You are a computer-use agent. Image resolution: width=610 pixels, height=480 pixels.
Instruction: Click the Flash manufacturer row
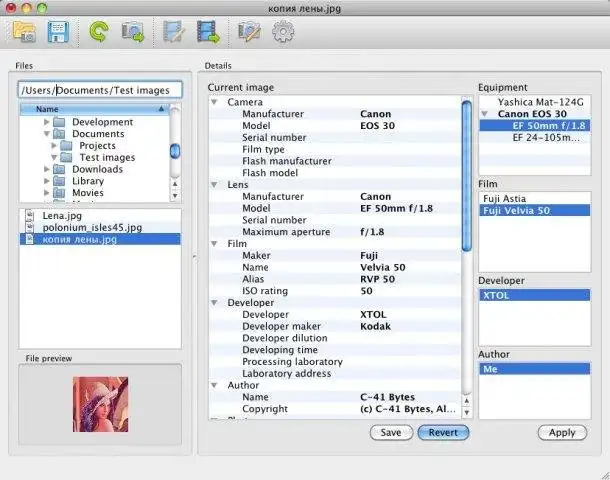click(x=335, y=161)
